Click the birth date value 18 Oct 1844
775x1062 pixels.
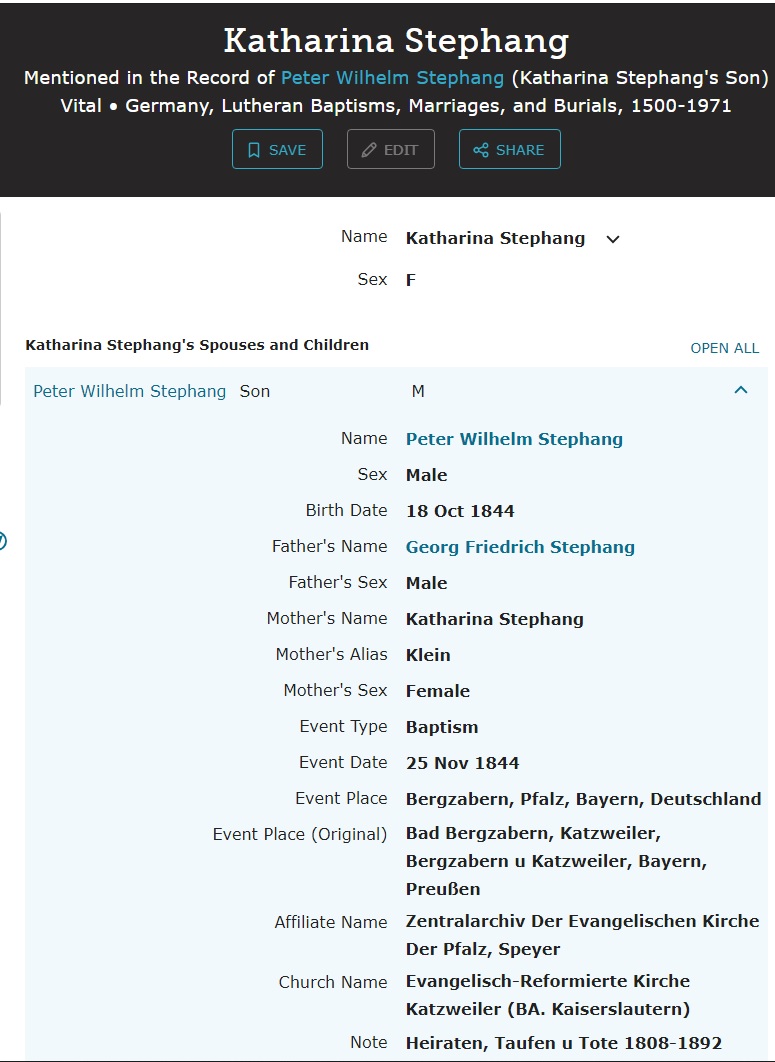click(460, 511)
